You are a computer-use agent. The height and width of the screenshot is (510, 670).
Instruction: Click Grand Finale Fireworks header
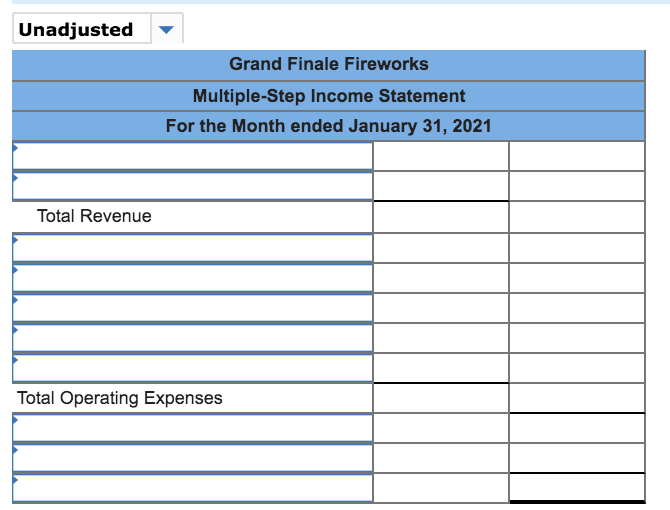point(329,64)
